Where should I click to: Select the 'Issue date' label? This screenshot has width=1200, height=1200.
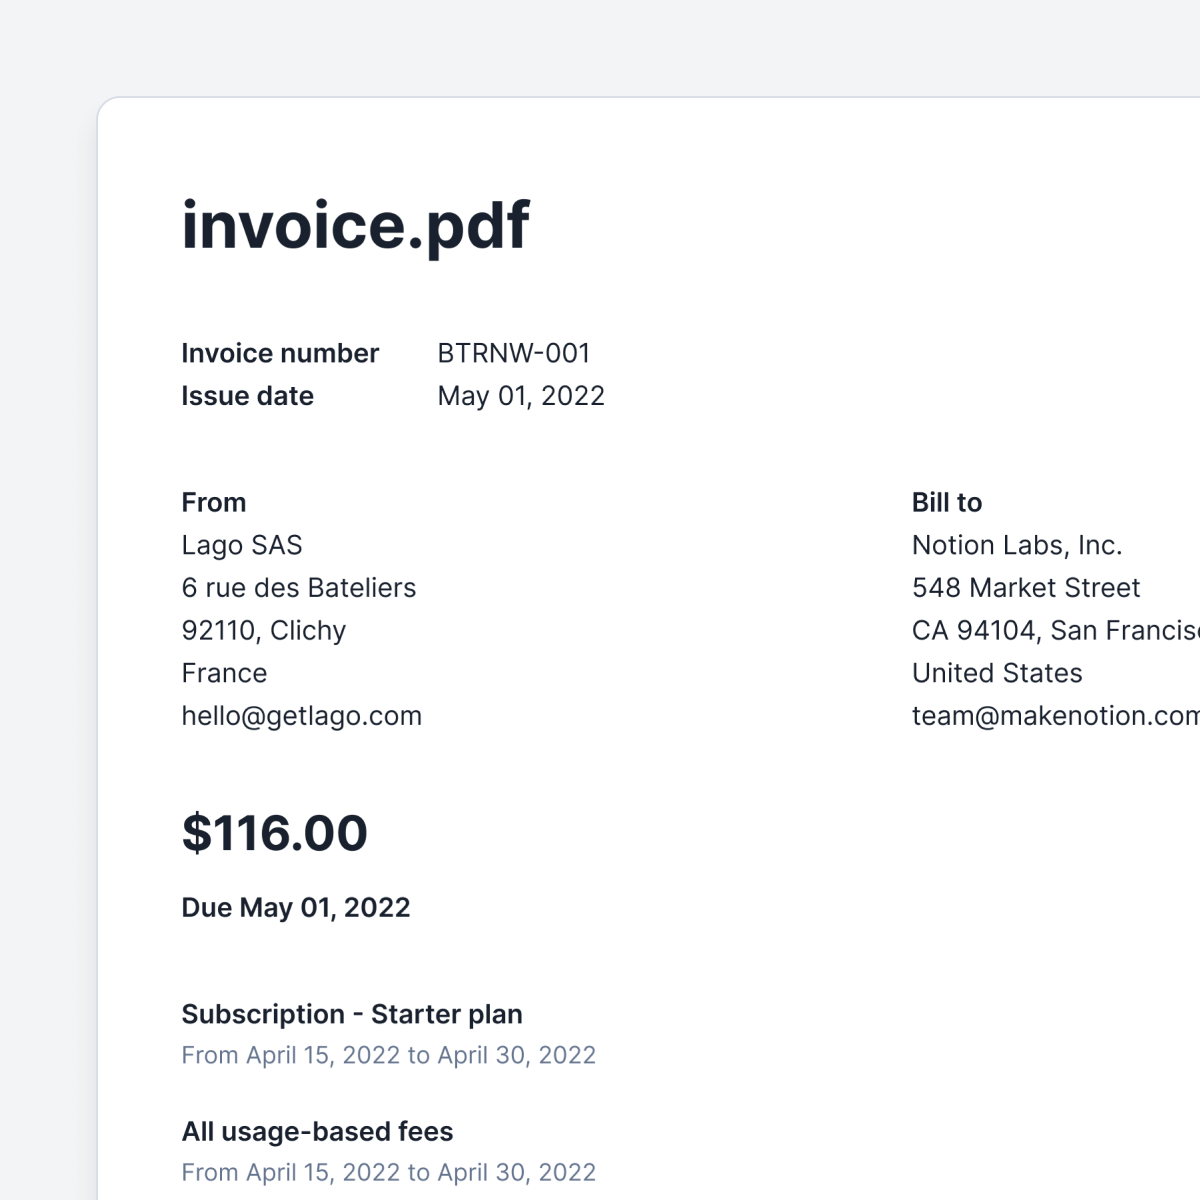[x=247, y=396]
